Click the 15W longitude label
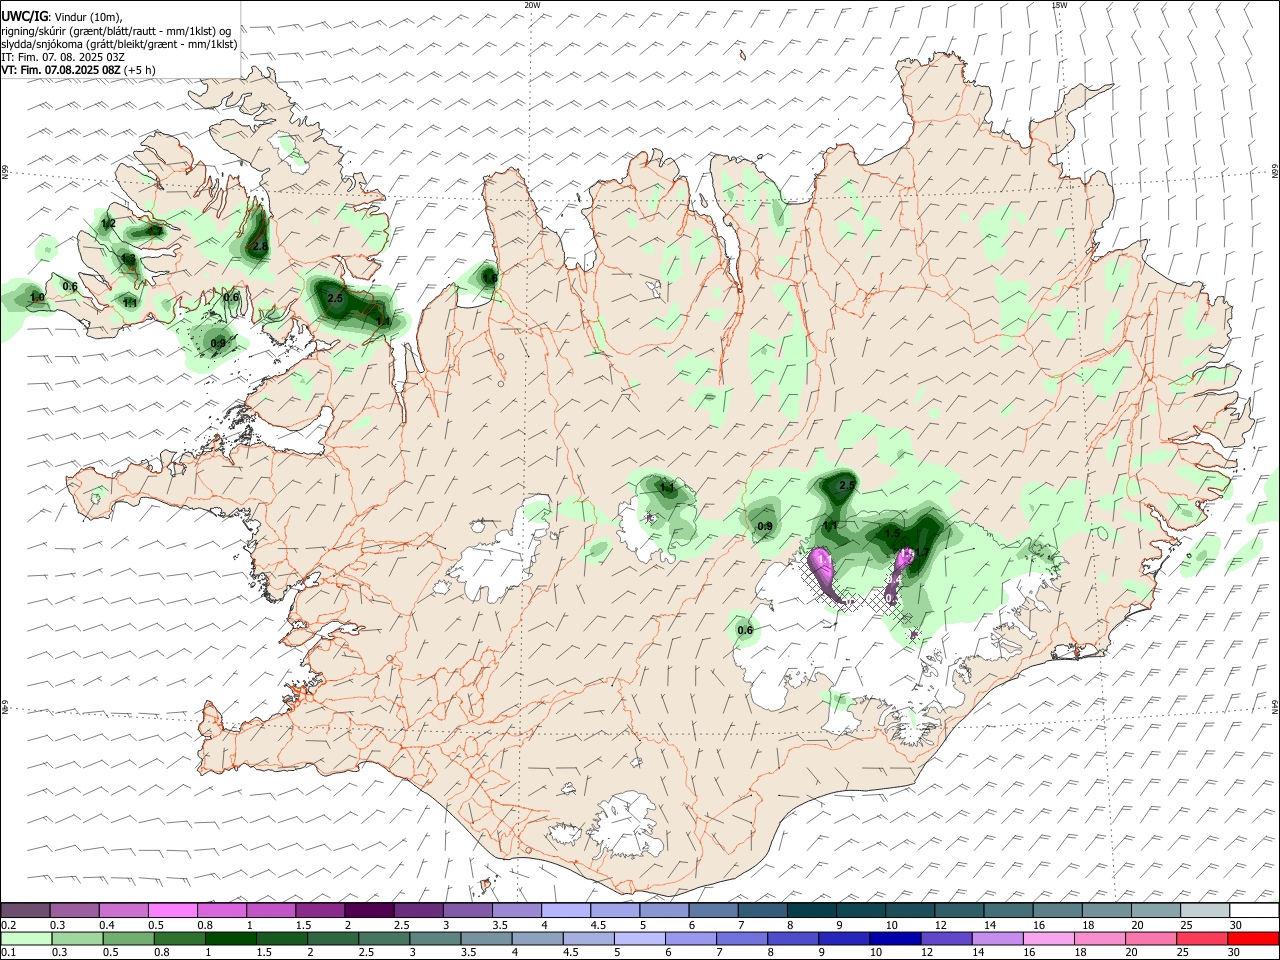The width and height of the screenshot is (1280, 960). coord(1059,5)
